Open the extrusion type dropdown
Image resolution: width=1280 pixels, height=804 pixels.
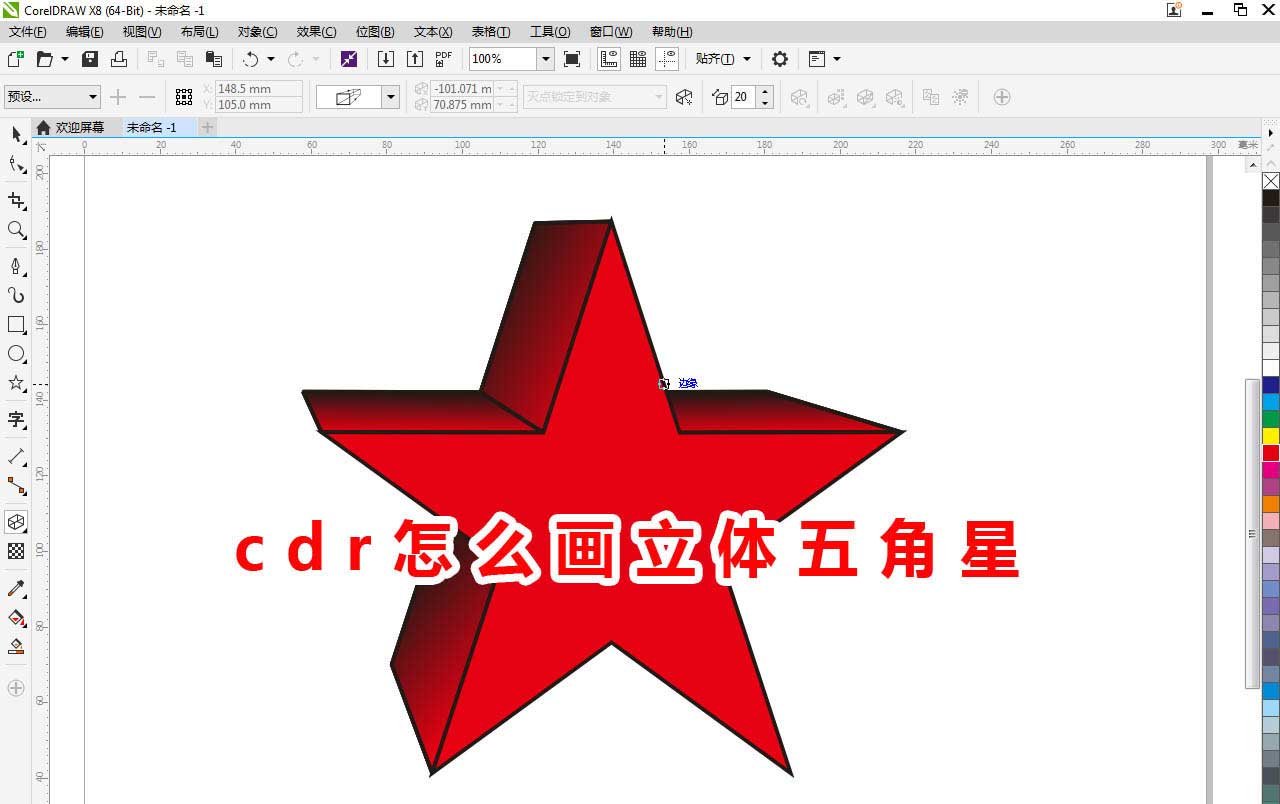(x=391, y=97)
